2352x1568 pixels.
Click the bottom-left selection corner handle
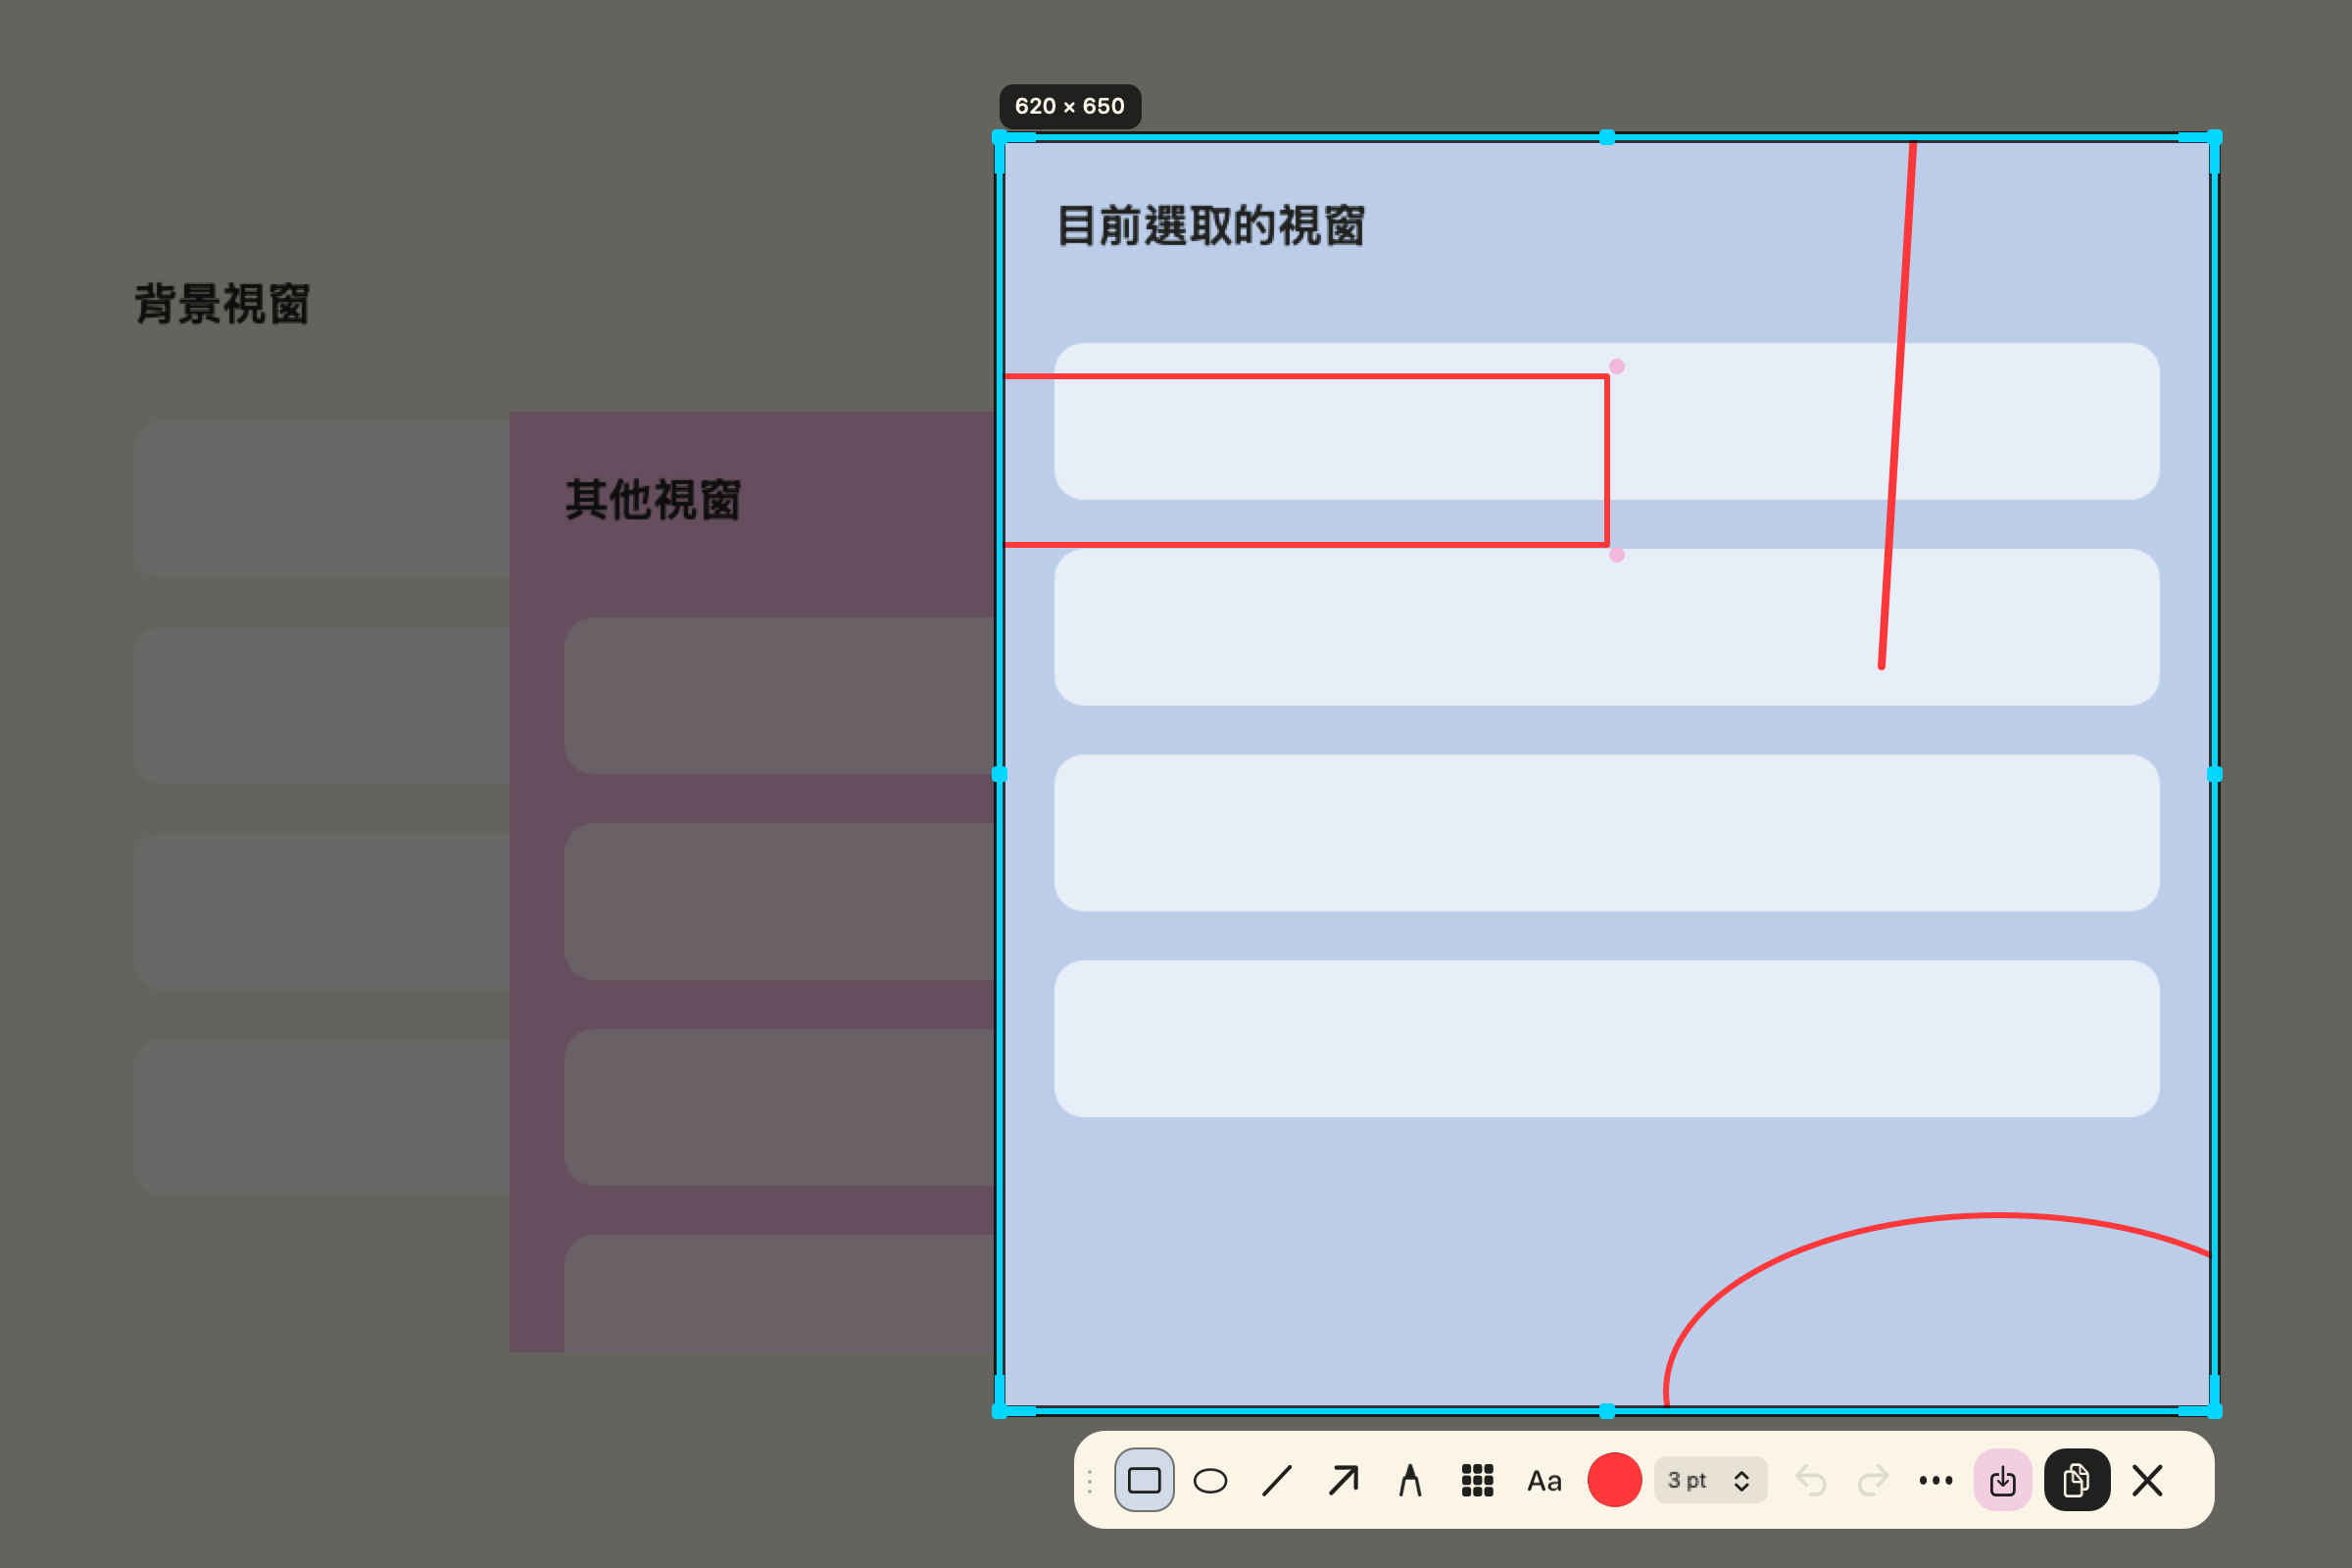pos(1000,1411)
